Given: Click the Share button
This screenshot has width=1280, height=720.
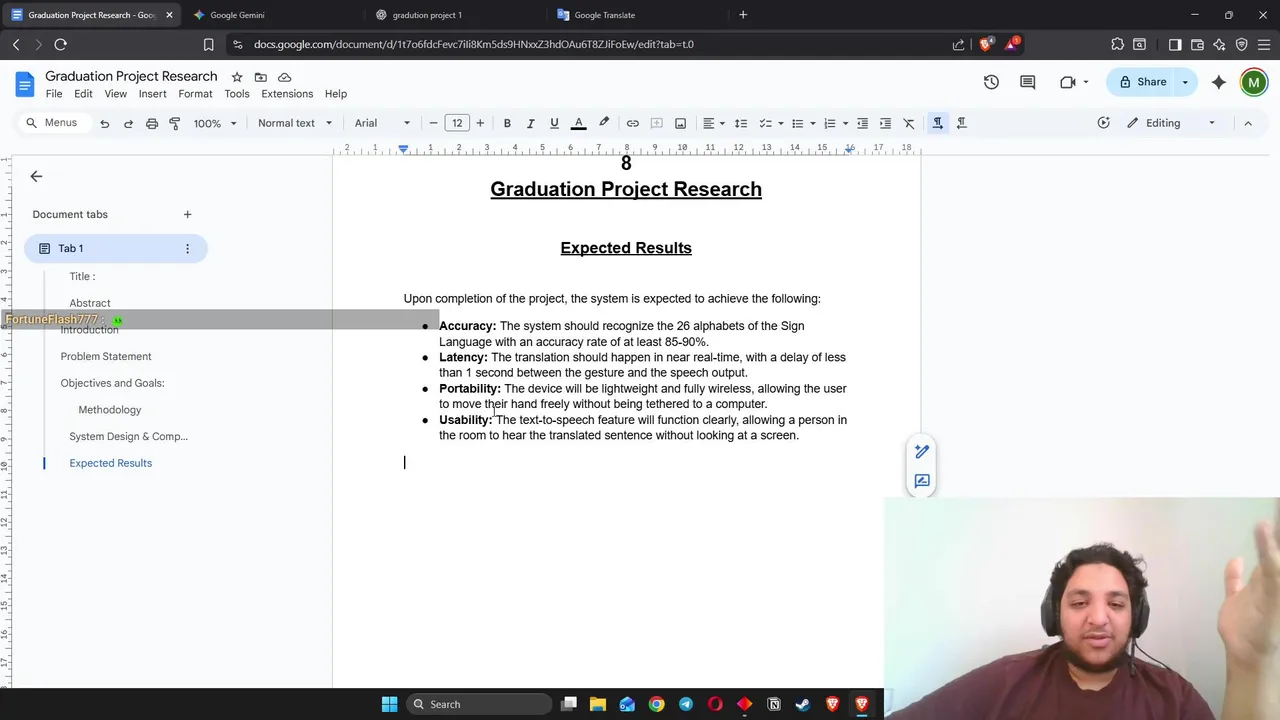Looking at the screenshot, I should click(x=1142, y=82).
